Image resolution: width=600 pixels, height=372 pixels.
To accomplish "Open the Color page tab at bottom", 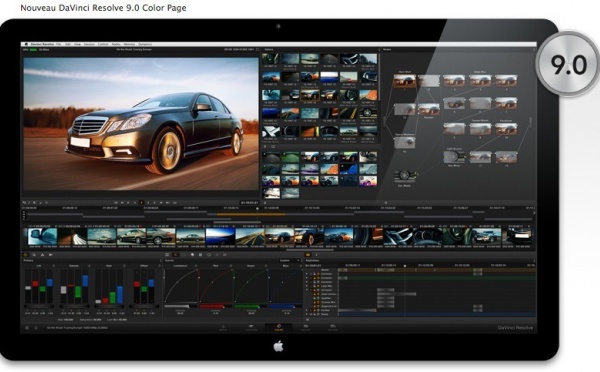I will (279, 328).
